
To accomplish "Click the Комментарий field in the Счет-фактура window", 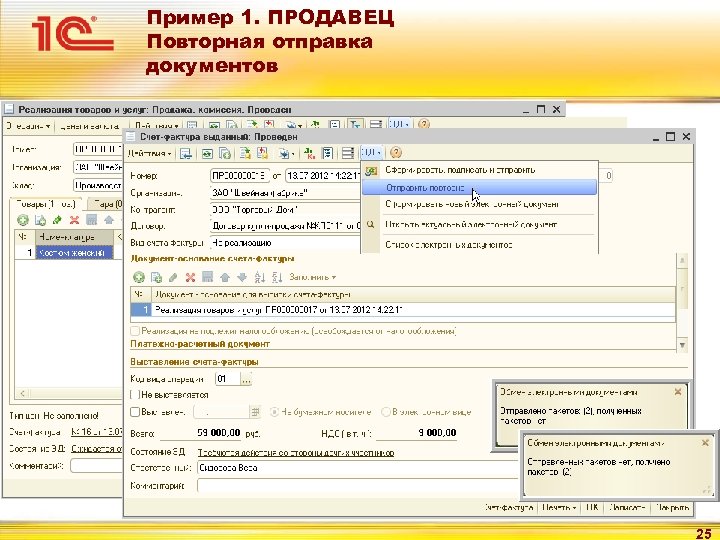I will point(358,485).
